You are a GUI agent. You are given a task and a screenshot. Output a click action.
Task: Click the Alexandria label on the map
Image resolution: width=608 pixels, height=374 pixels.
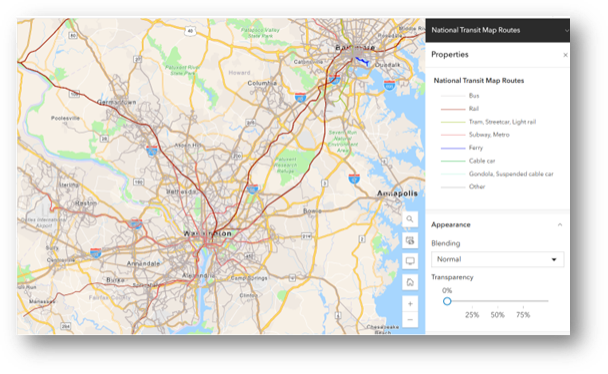pos(199,276)
